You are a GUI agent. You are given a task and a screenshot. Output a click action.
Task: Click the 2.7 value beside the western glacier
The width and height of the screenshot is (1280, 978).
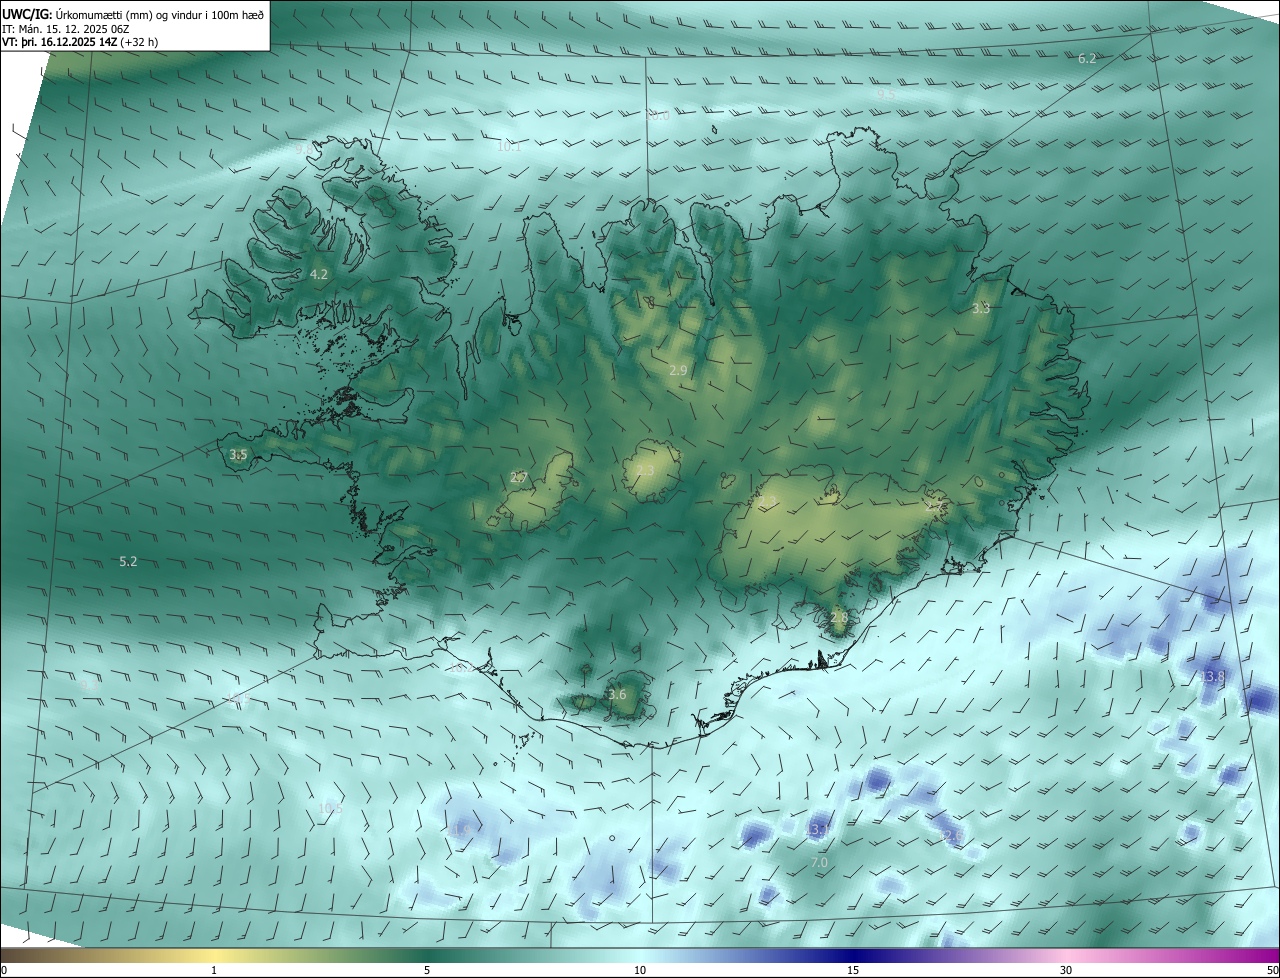point(518,478)
